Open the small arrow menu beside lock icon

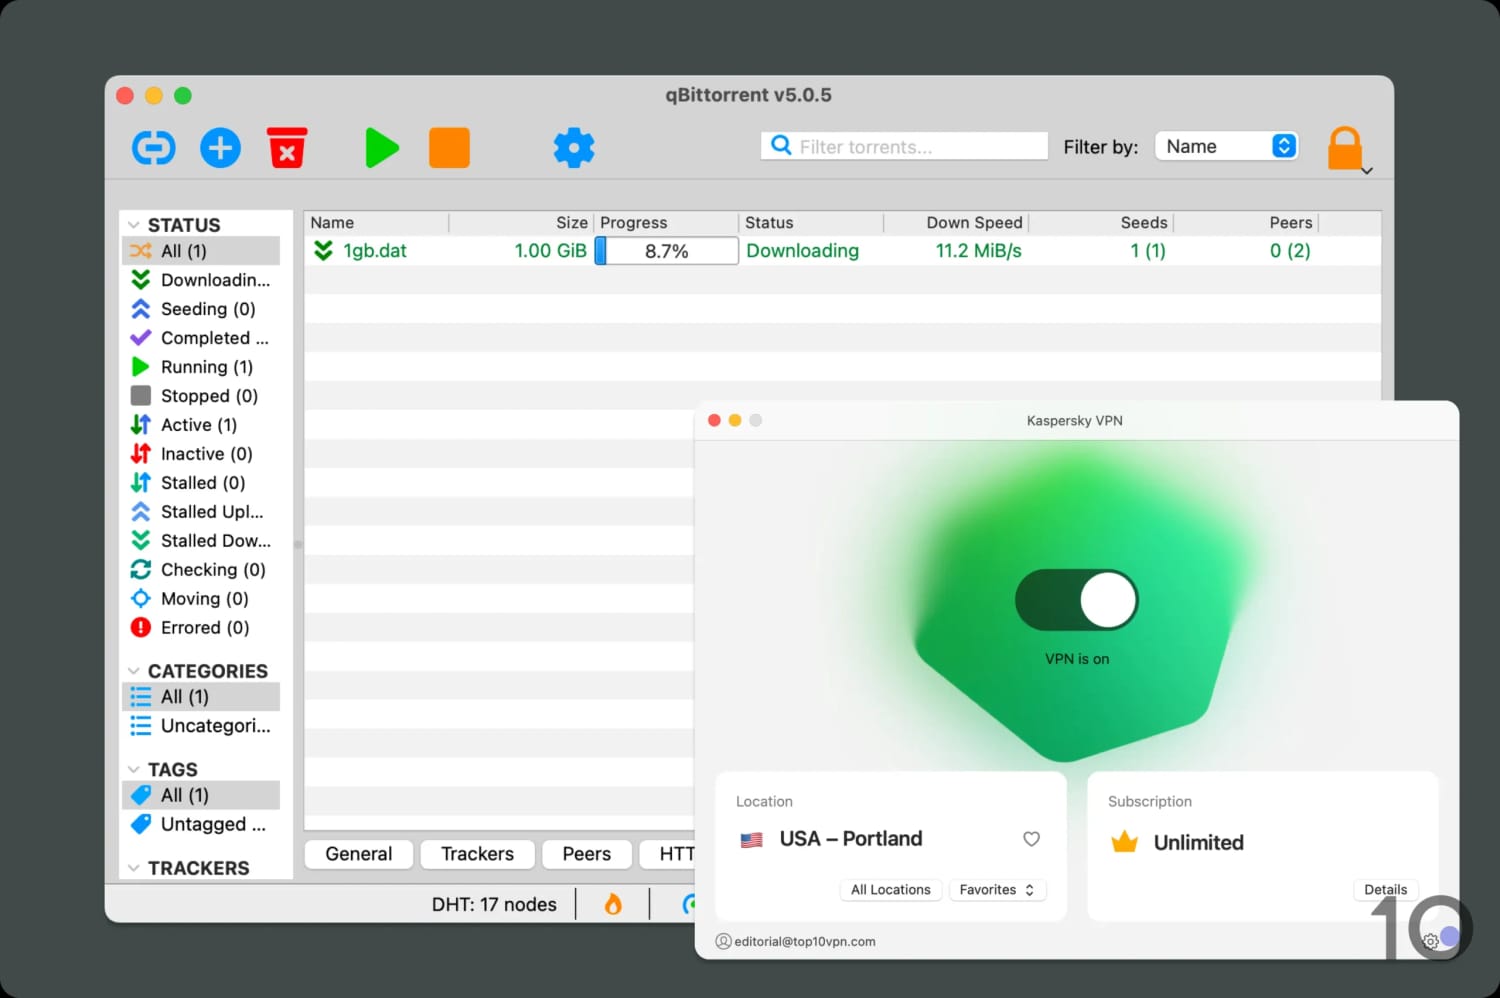(1367, 171)
